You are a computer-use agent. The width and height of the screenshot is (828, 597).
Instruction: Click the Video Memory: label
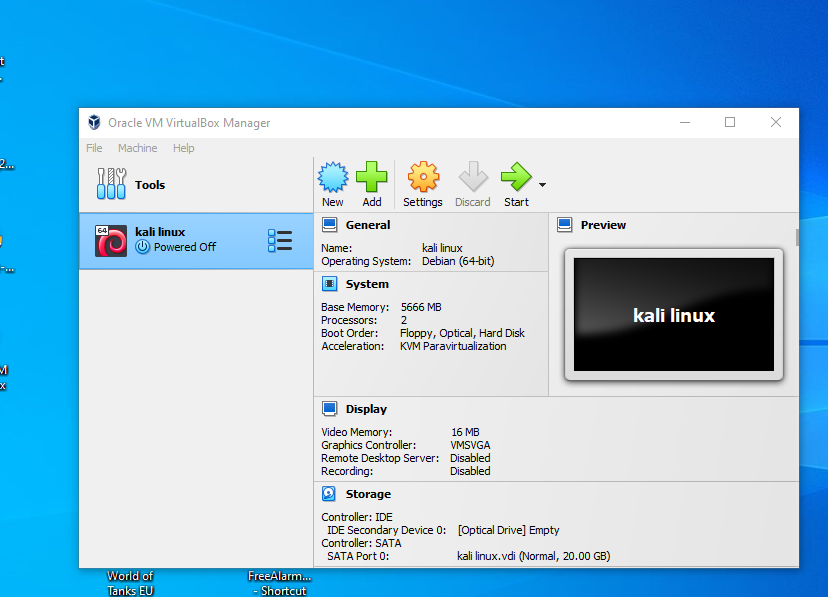pyautogui.click(x=356, y=432)
